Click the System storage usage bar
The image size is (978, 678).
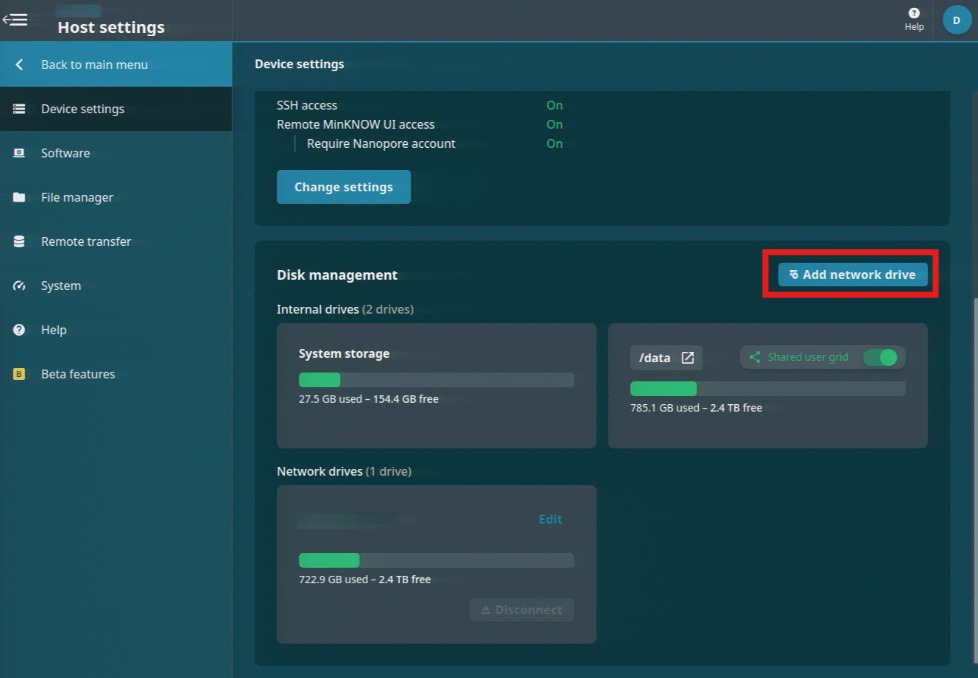pyautogui.click(x=436, y=379)
